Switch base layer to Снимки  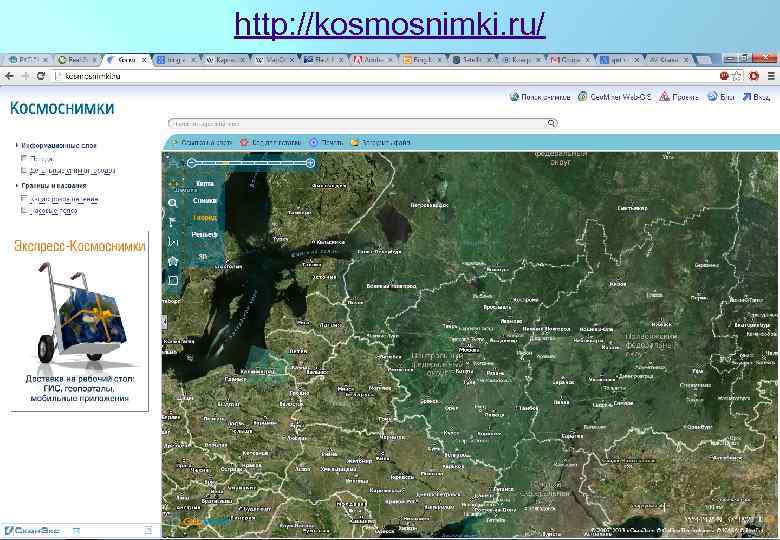(x=205, y=200)
